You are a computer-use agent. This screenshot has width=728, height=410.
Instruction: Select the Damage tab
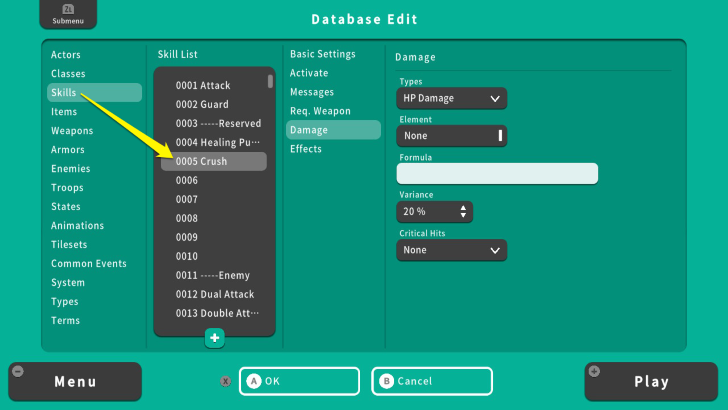click(x=333, y=130)
